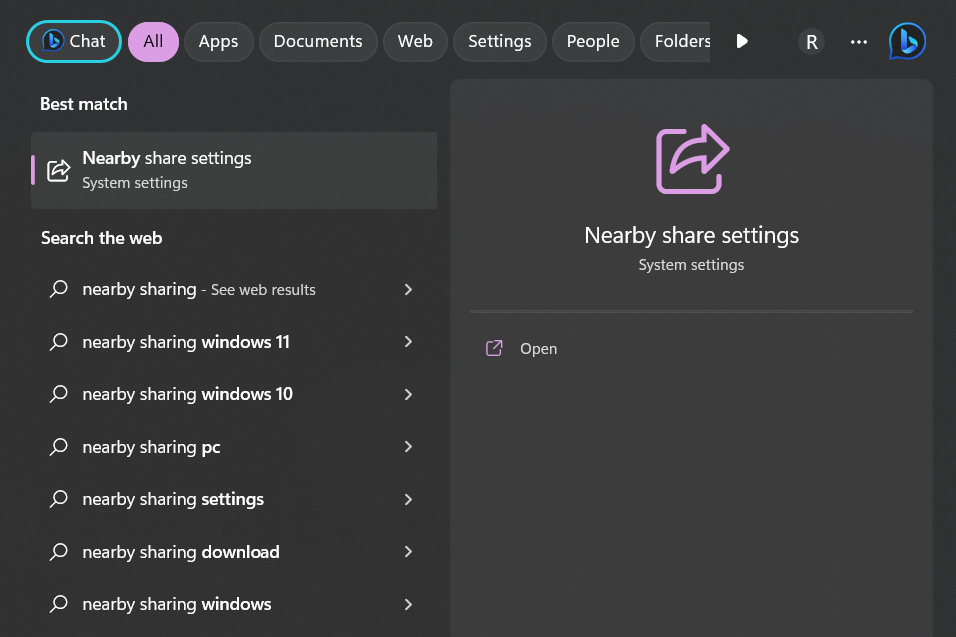This screenshot has height=637, width=956.
Task: Select 'nearby sharing pc' suggestion
Action: (234, 447)
